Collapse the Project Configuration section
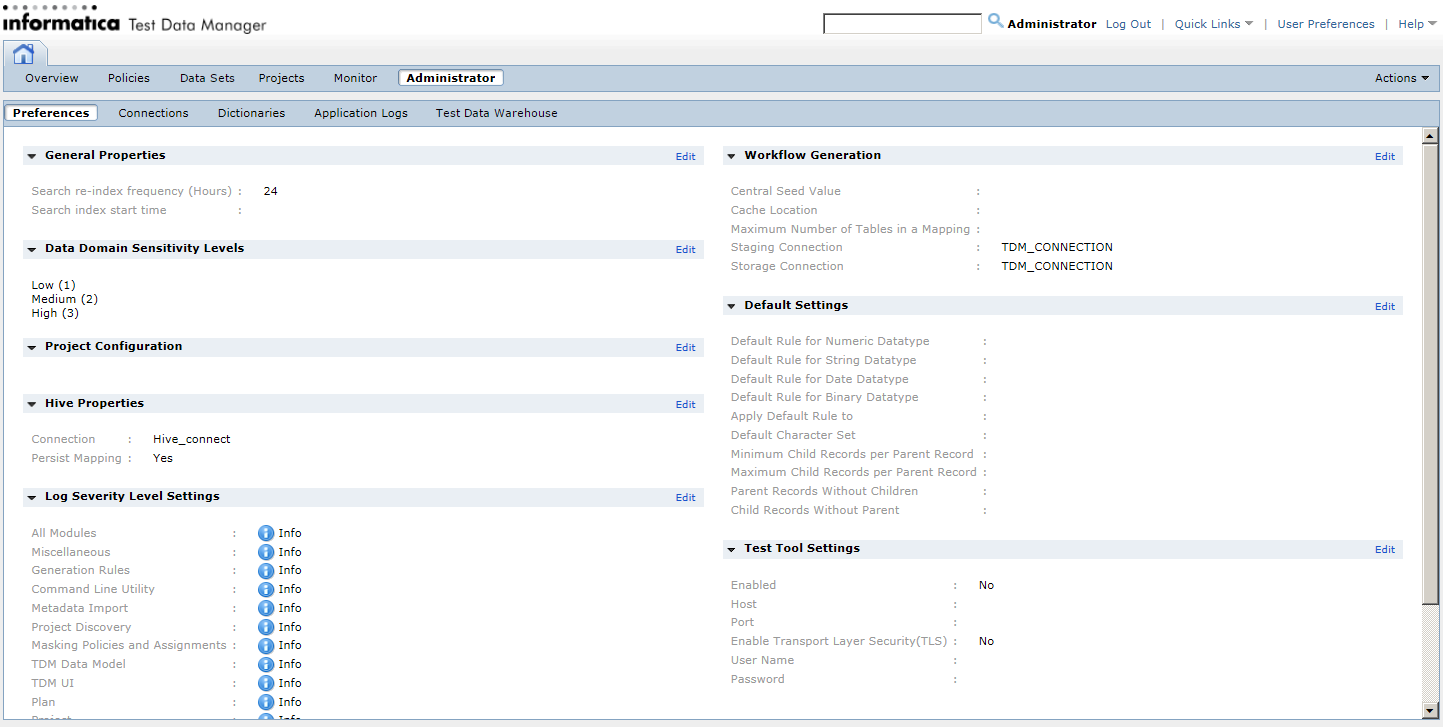 pyautogui.click(x=32, y=347)
